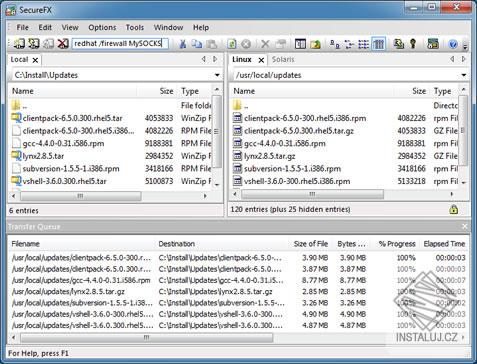This screenshot has height=364, width=477.
Task: Close the Local tab
Action: coord(35,60)
